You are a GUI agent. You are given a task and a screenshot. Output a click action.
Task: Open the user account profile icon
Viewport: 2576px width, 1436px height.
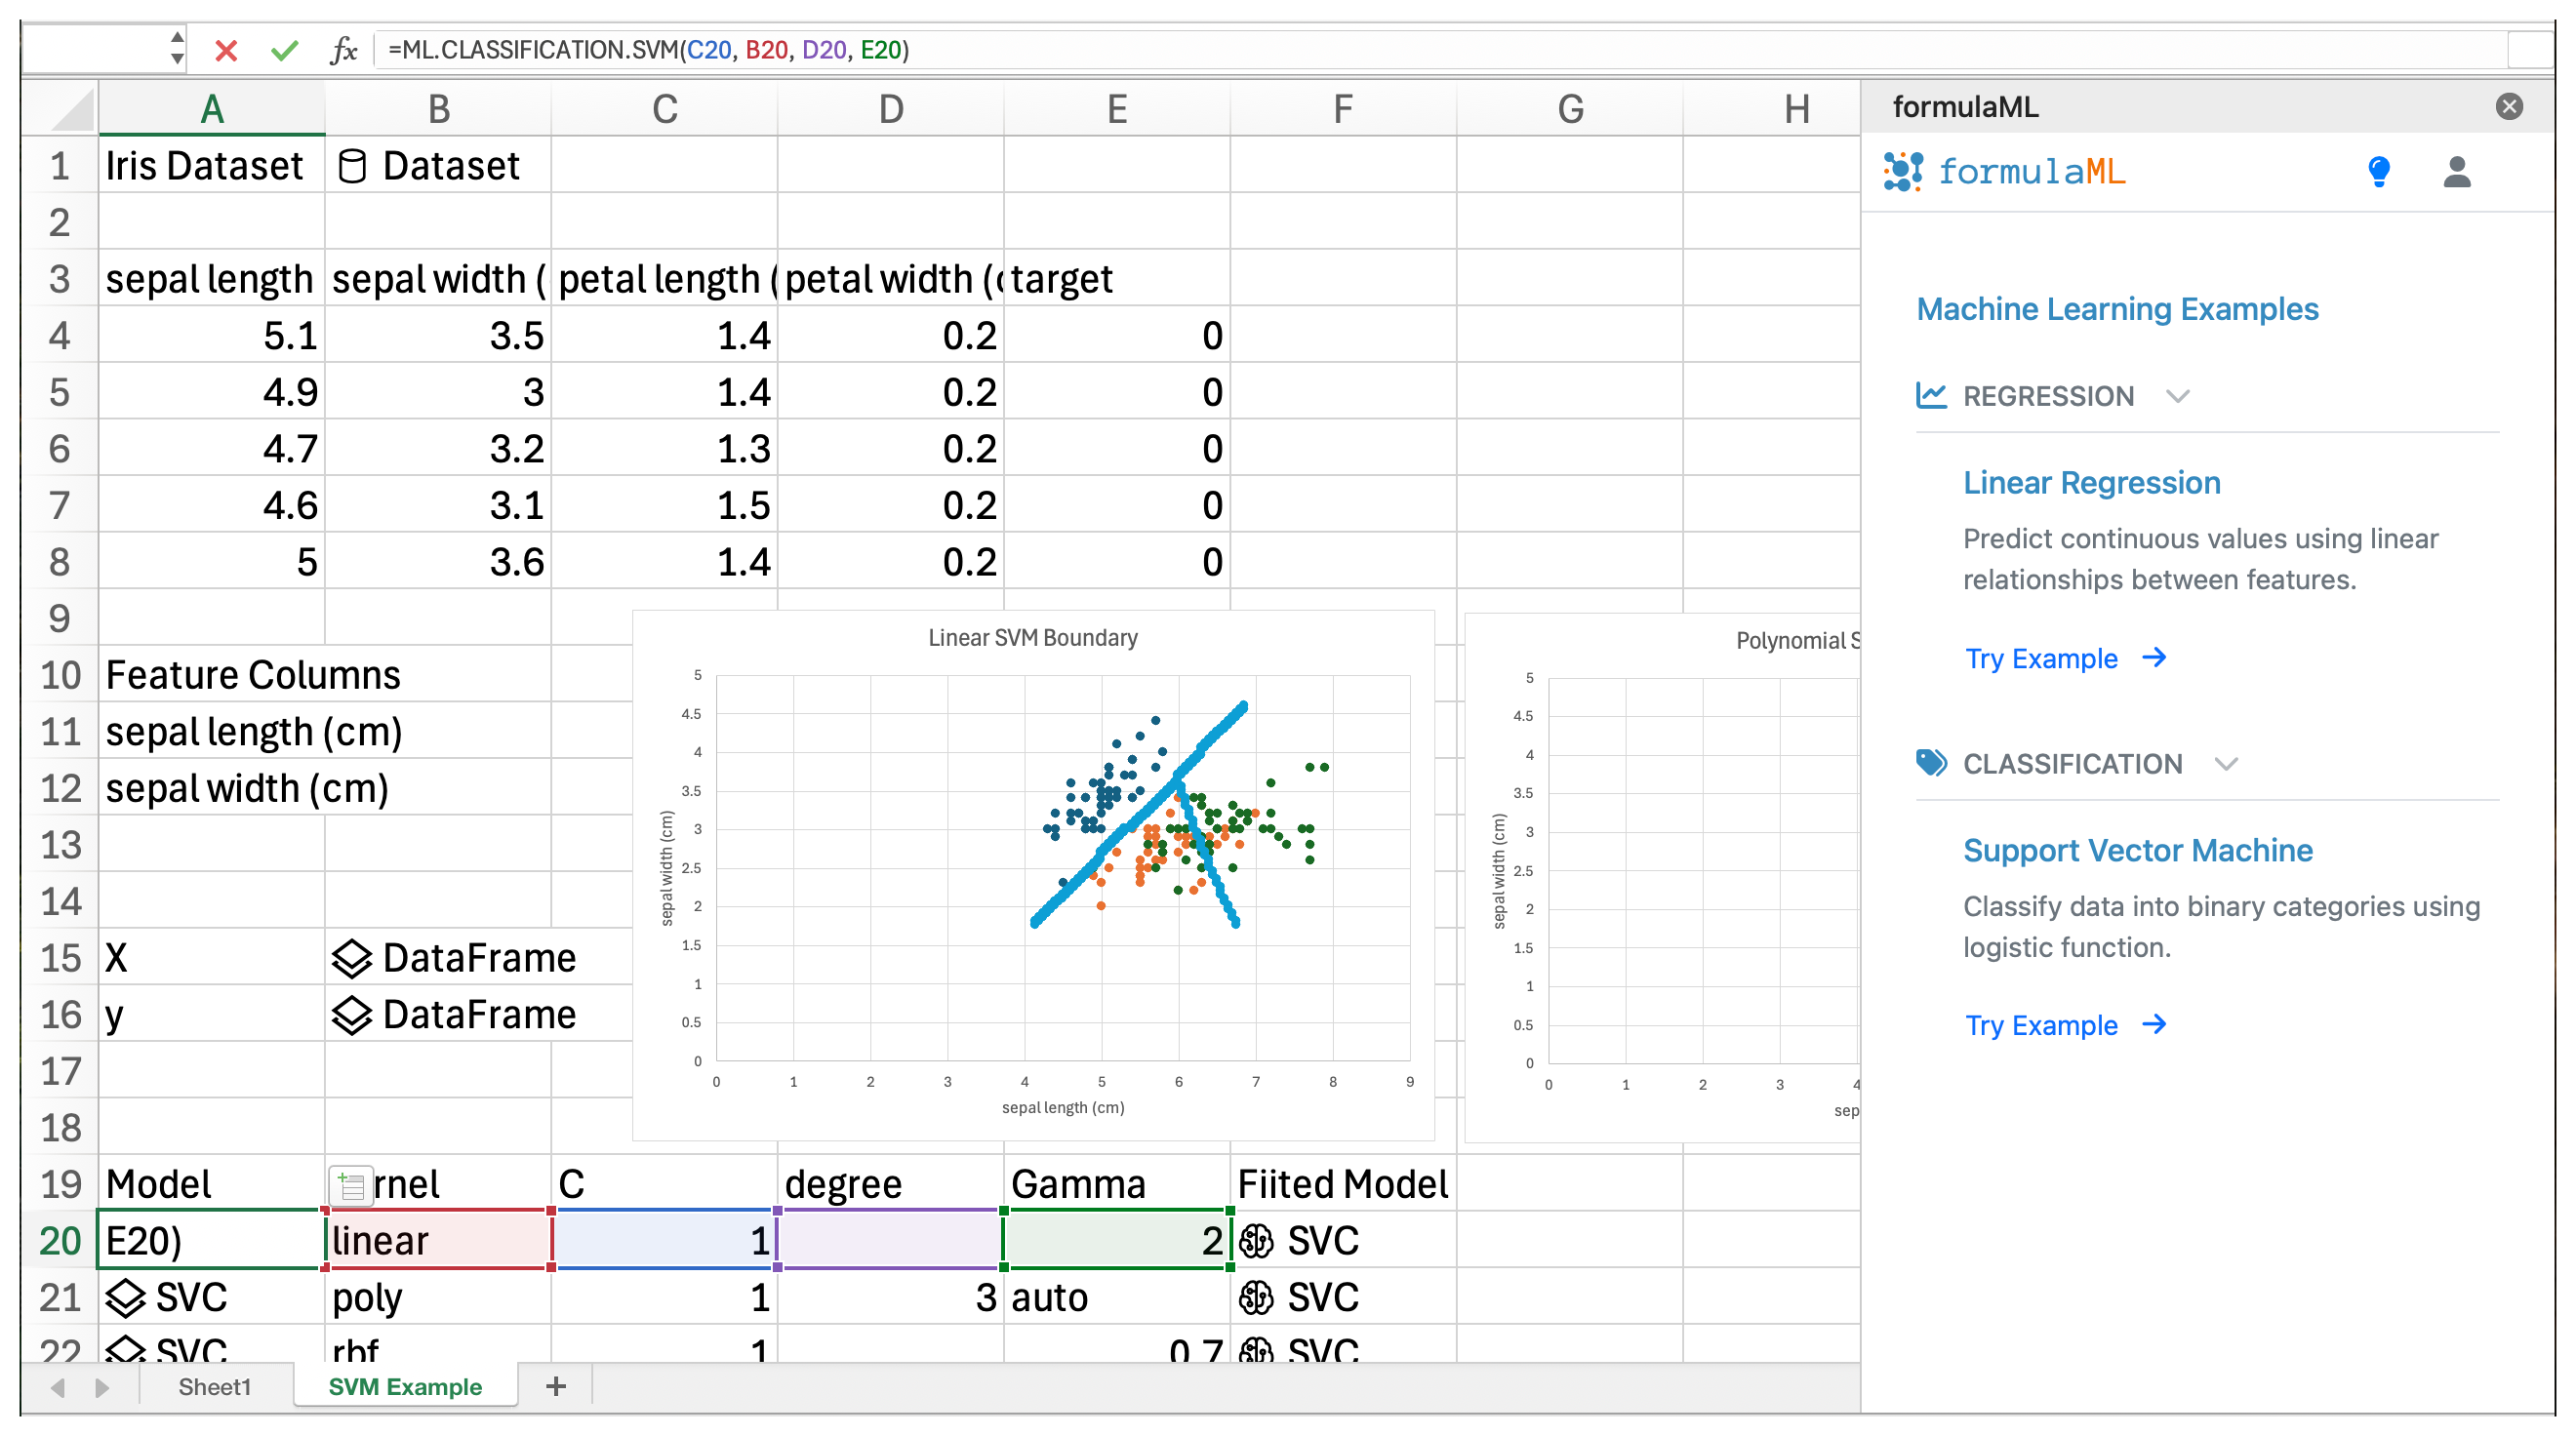pyautogui.click(x=2457, y=172)
